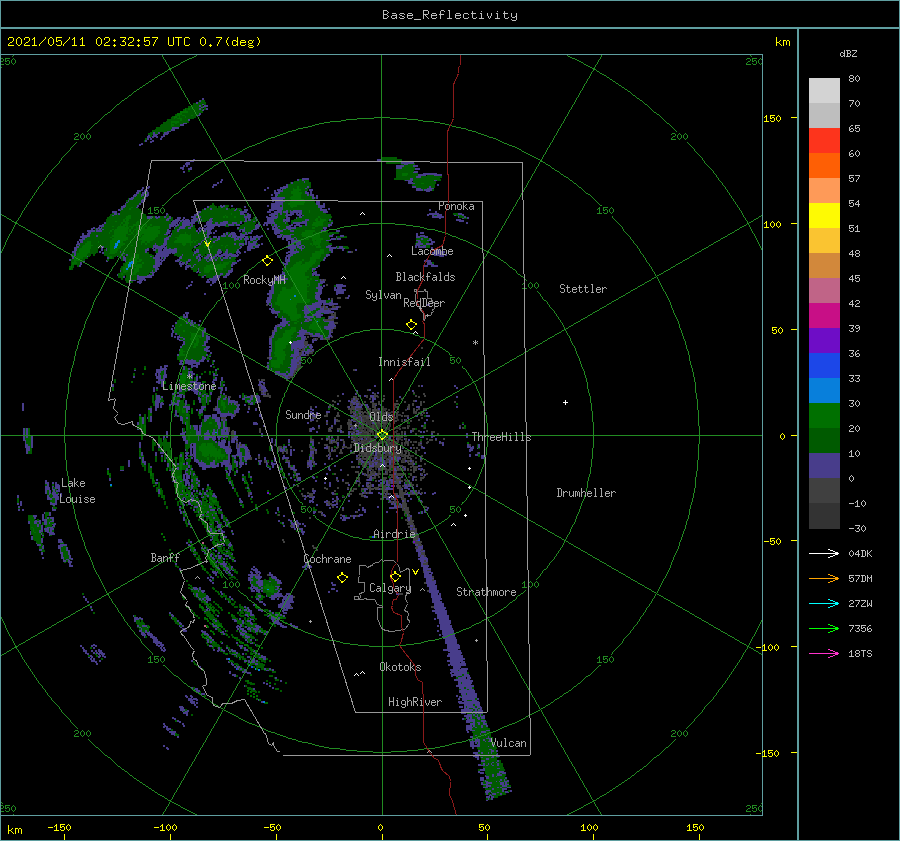Click the ThreeHills town label
900x841 pixels.
click(502, 437)
